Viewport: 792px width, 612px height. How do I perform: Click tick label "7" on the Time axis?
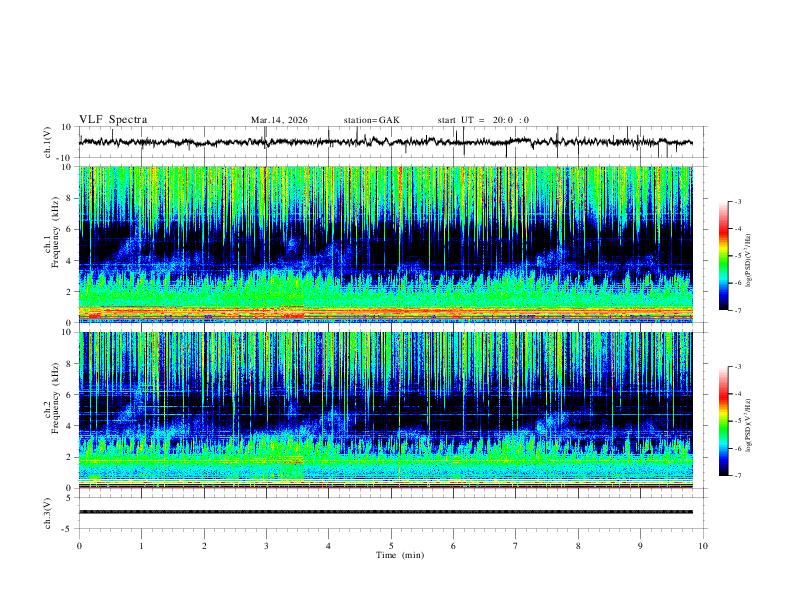tap(516, 546)
